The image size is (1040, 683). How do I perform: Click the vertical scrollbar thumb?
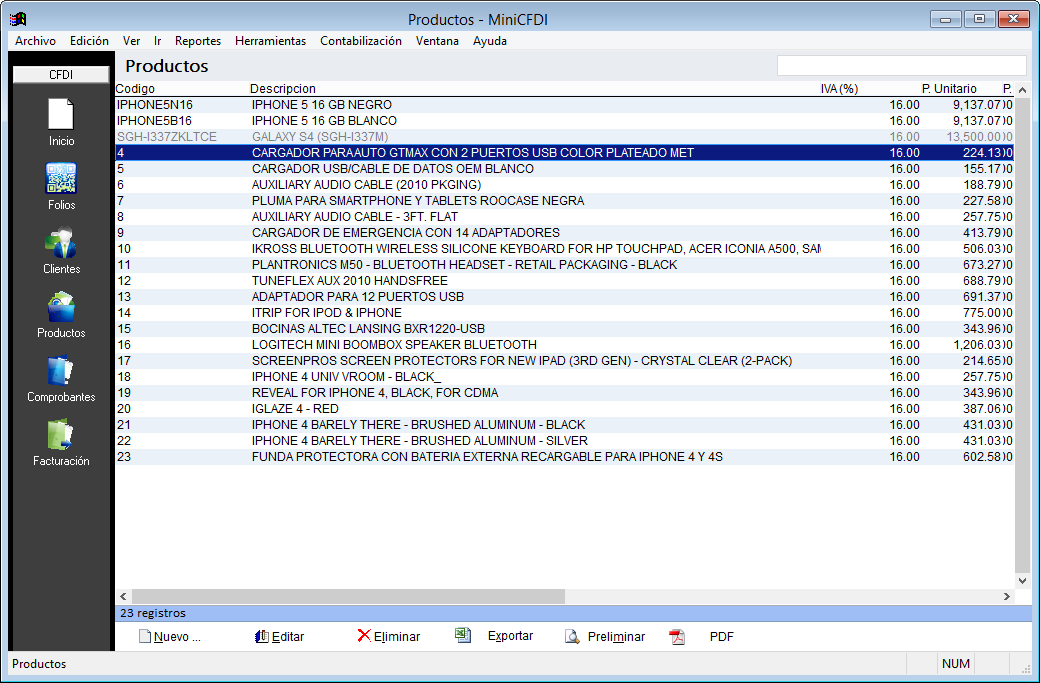(x=1022, y=335)
